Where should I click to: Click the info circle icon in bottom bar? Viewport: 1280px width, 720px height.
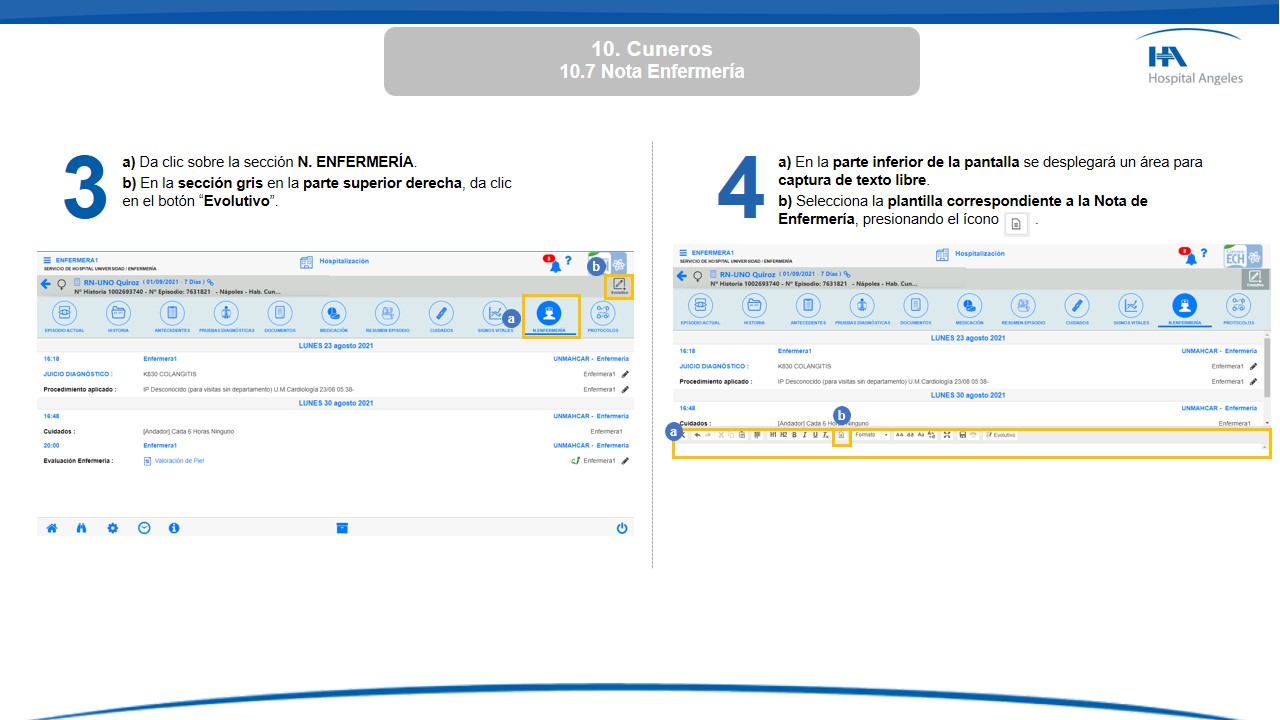[174, 528]
